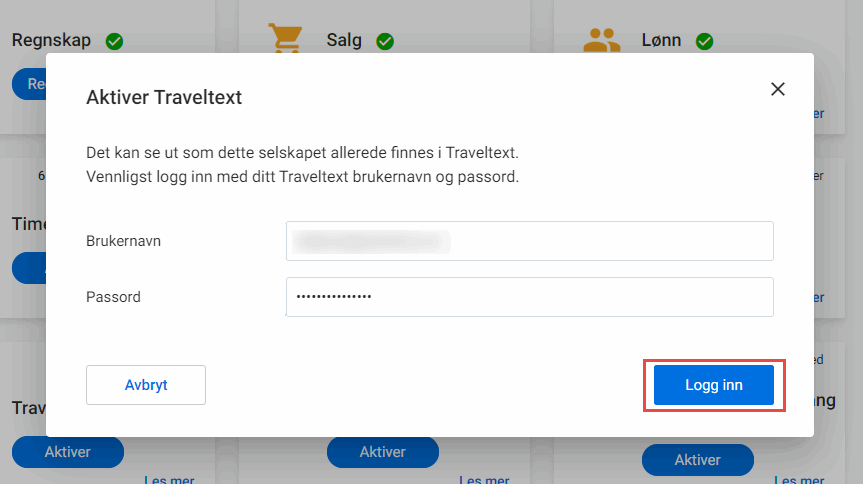Select the Salg module heading
Image resolution: width=863 pixels, height=484 pixels.
point(344,41)
